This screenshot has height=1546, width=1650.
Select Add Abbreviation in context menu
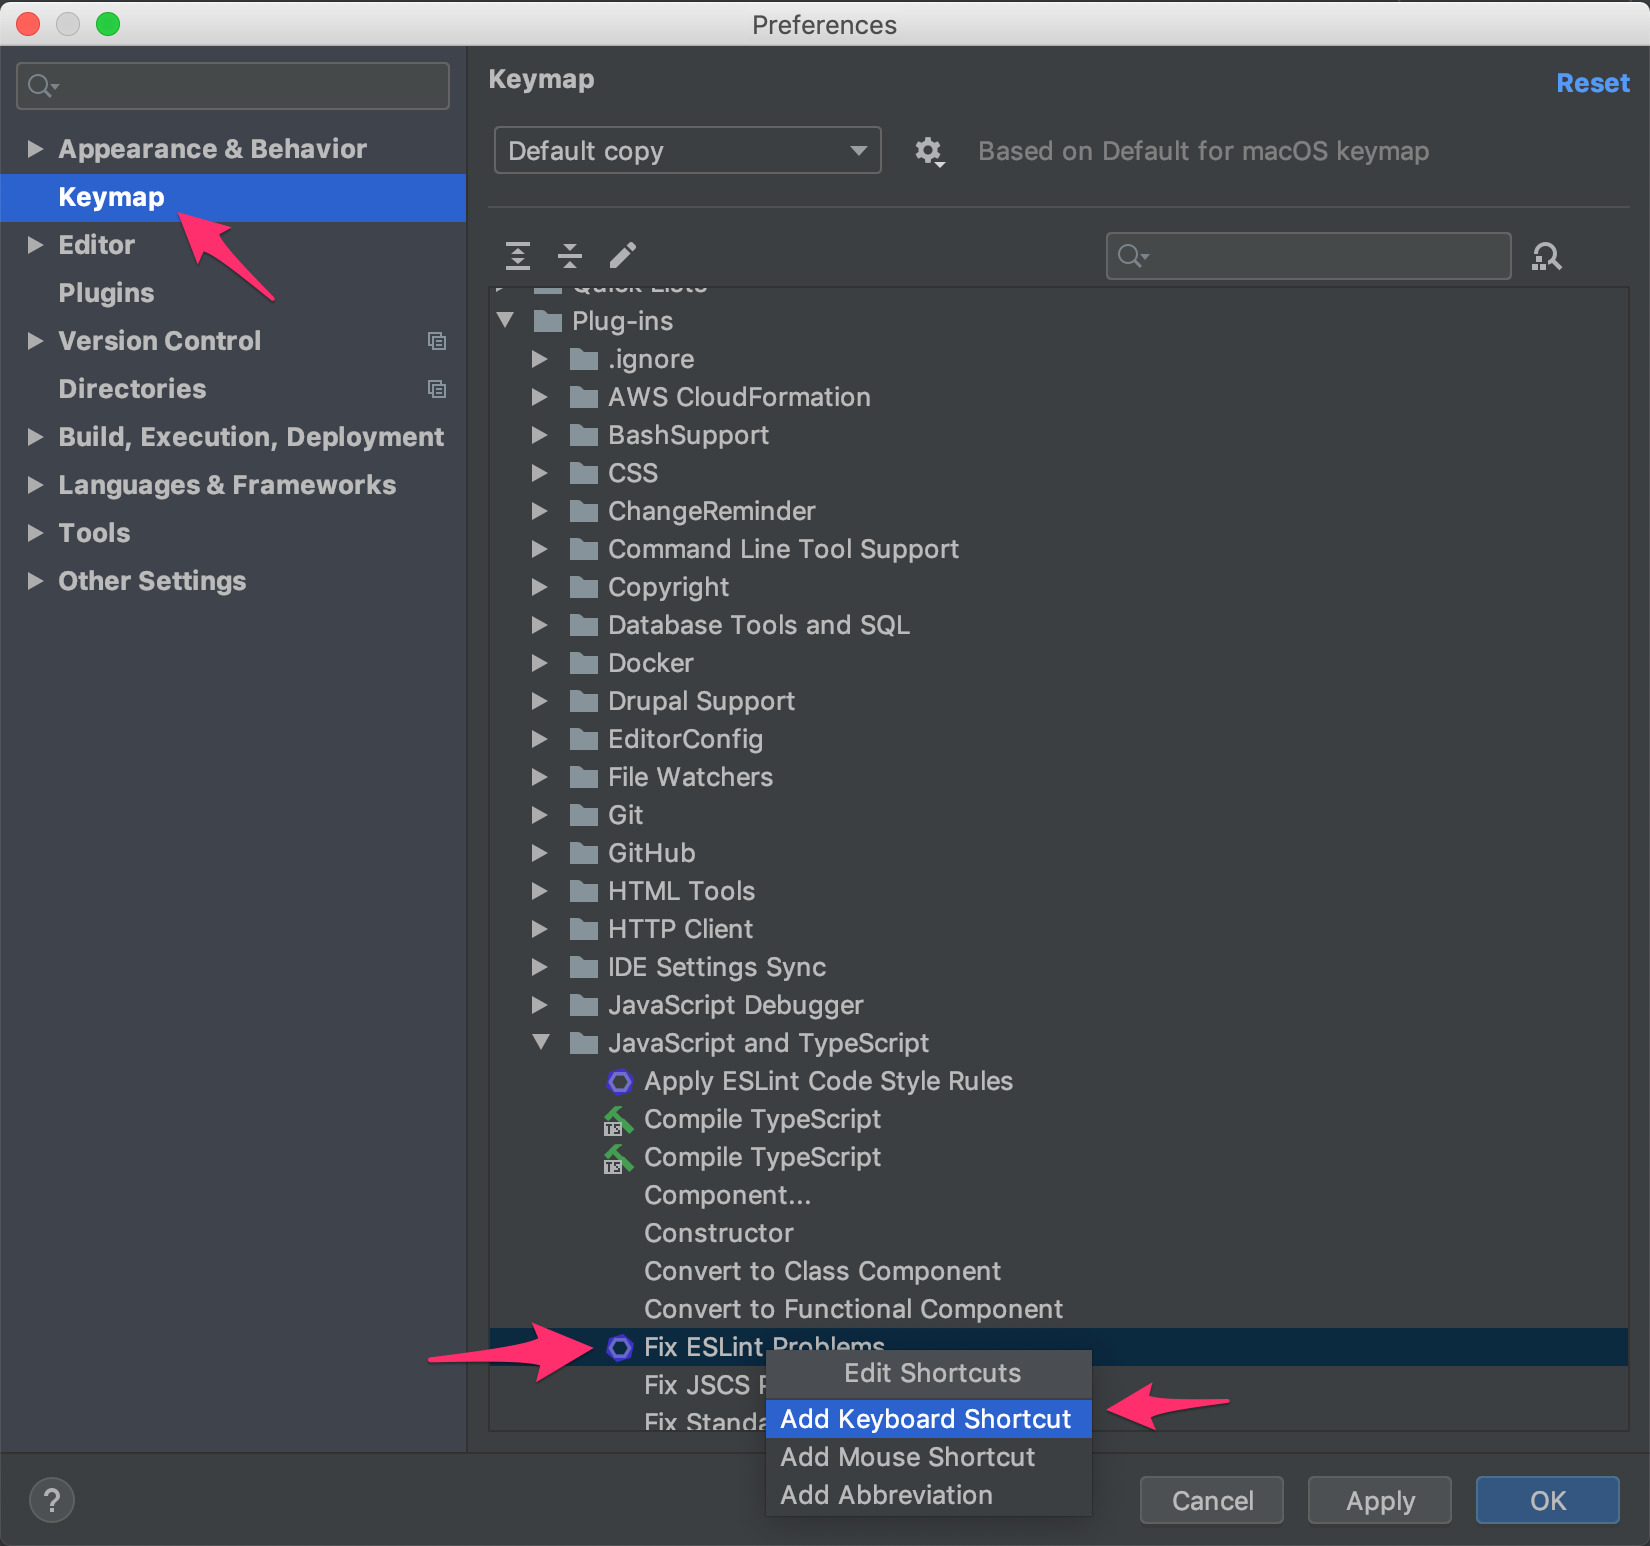[x=886, y=1495]
